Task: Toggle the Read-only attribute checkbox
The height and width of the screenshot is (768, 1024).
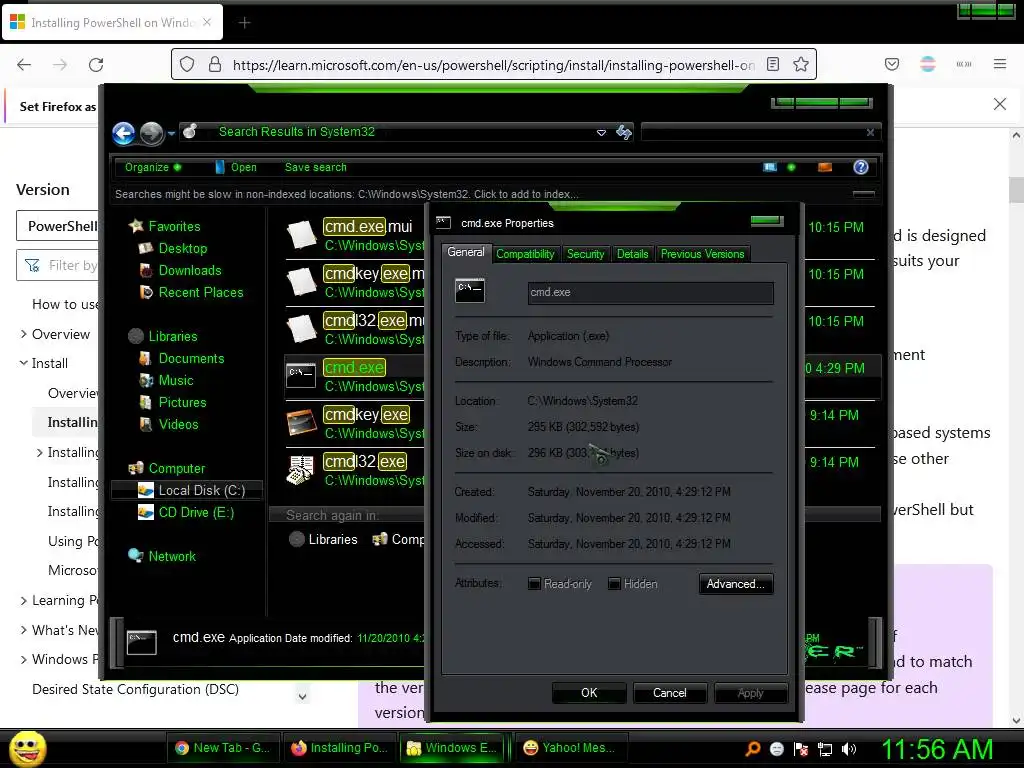Action: 534,584
